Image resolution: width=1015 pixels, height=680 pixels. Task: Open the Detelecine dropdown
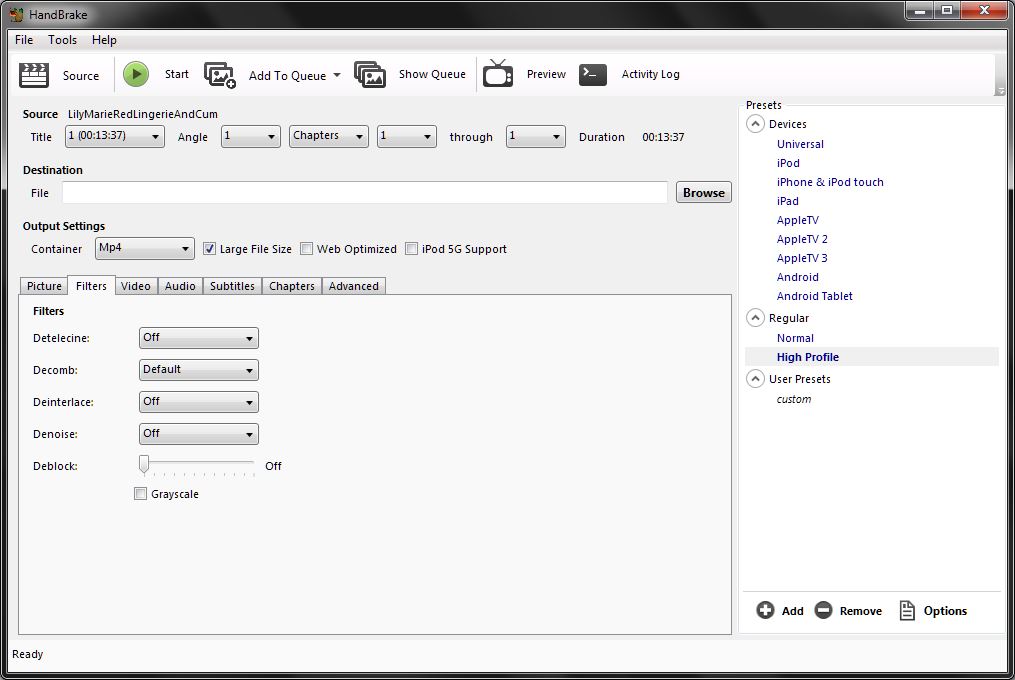coord(199,338)
